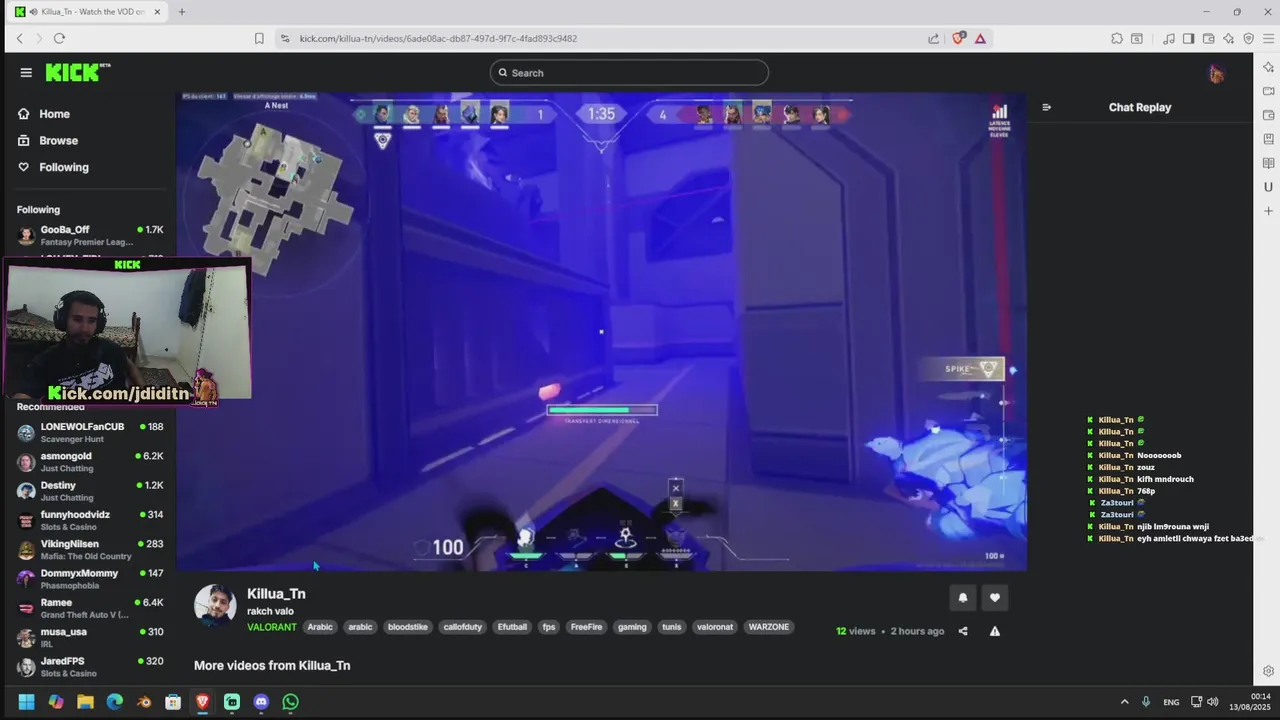
Task: Focus the Kick Search field
Action: [x=629, y=72]
